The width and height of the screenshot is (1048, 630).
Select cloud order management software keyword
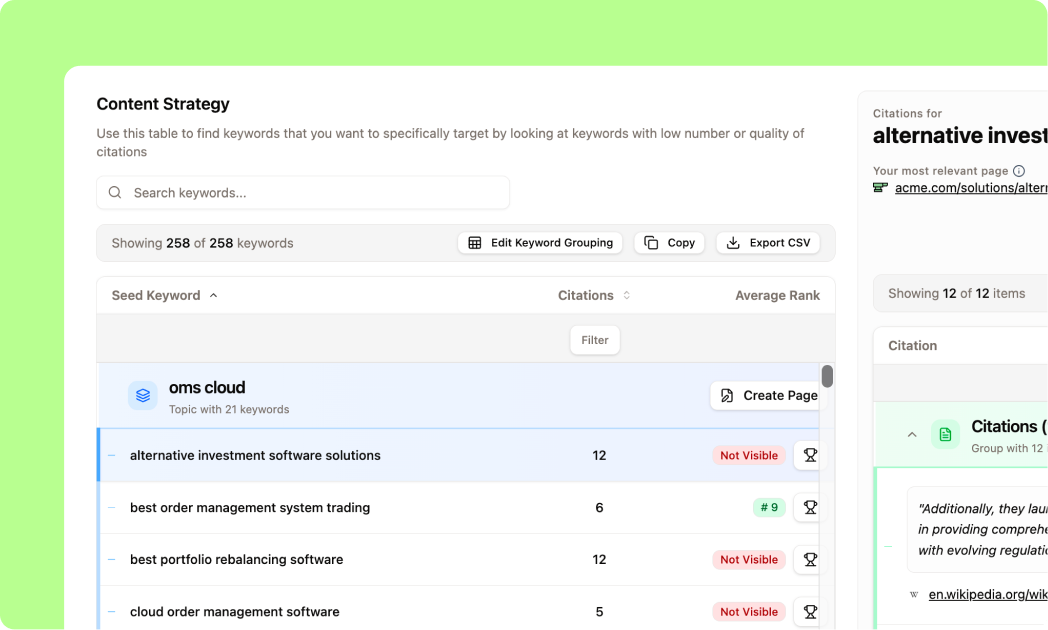[235, 612]
